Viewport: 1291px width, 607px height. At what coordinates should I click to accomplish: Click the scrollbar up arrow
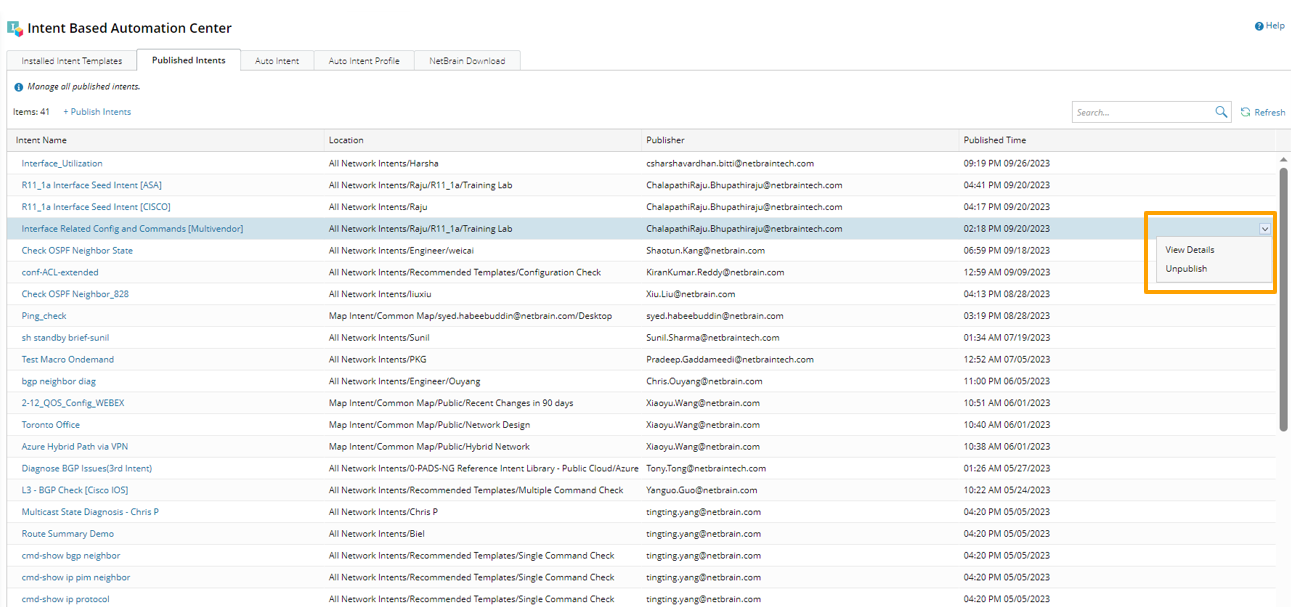pos(1284,159)
